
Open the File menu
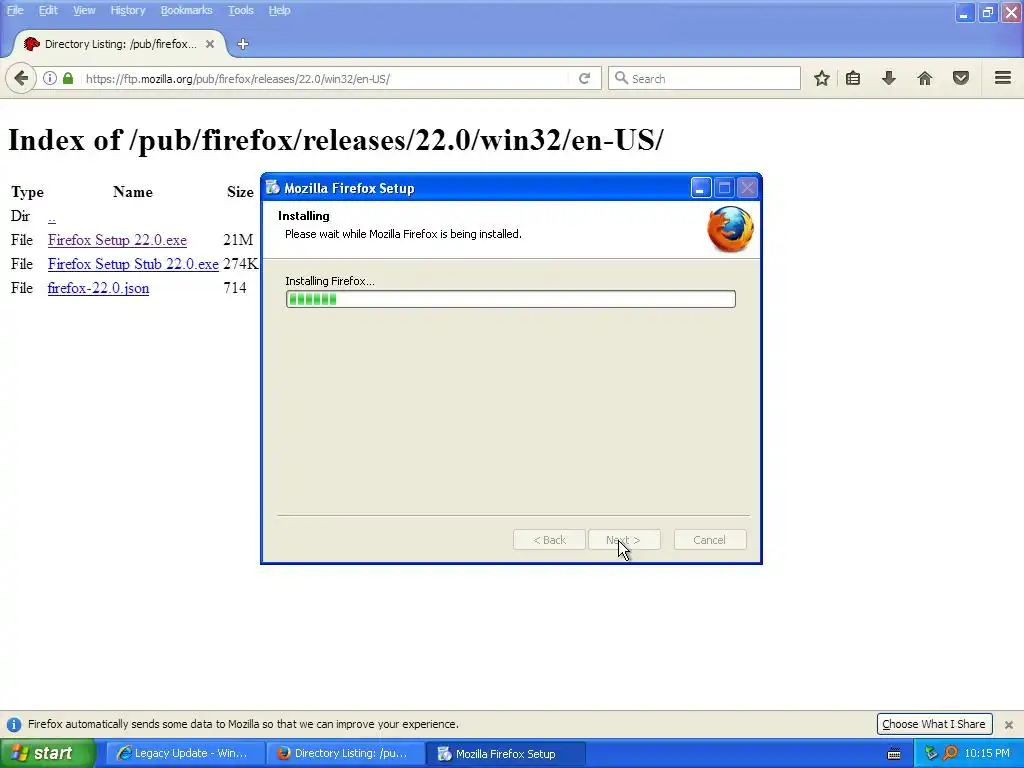click(x=15, y=10)
